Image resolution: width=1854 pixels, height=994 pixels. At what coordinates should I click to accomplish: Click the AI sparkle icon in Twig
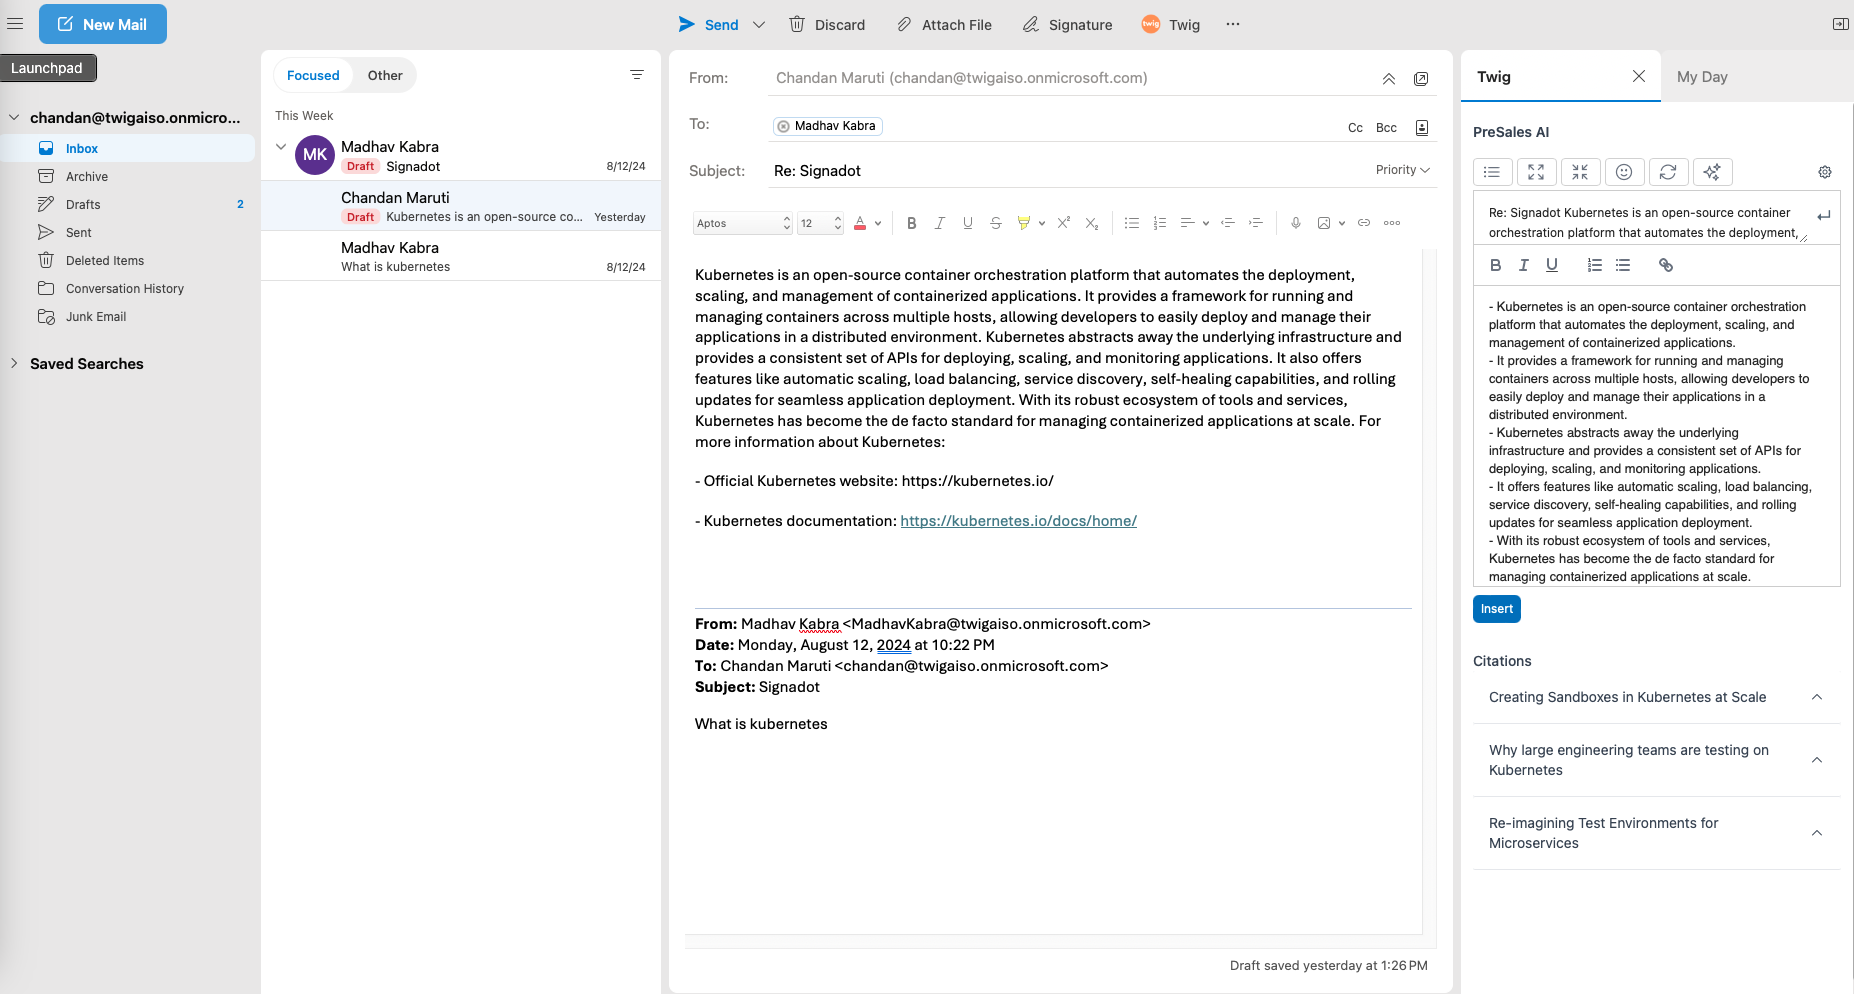pyautogui.click(x=1712, y=172)
